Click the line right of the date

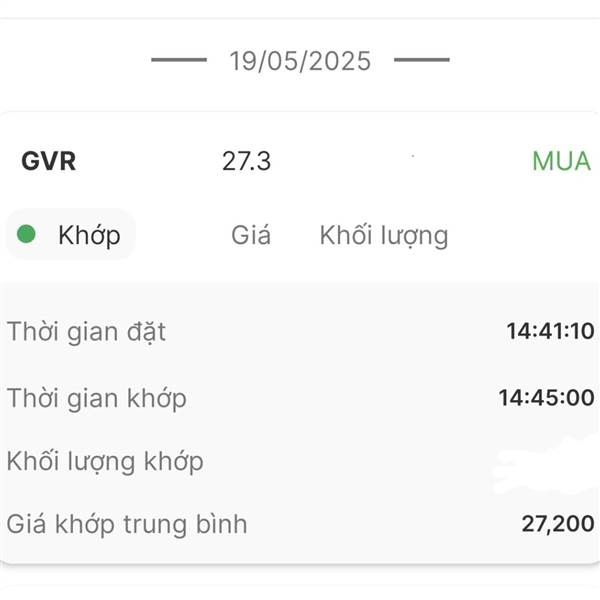coord(422,60)
